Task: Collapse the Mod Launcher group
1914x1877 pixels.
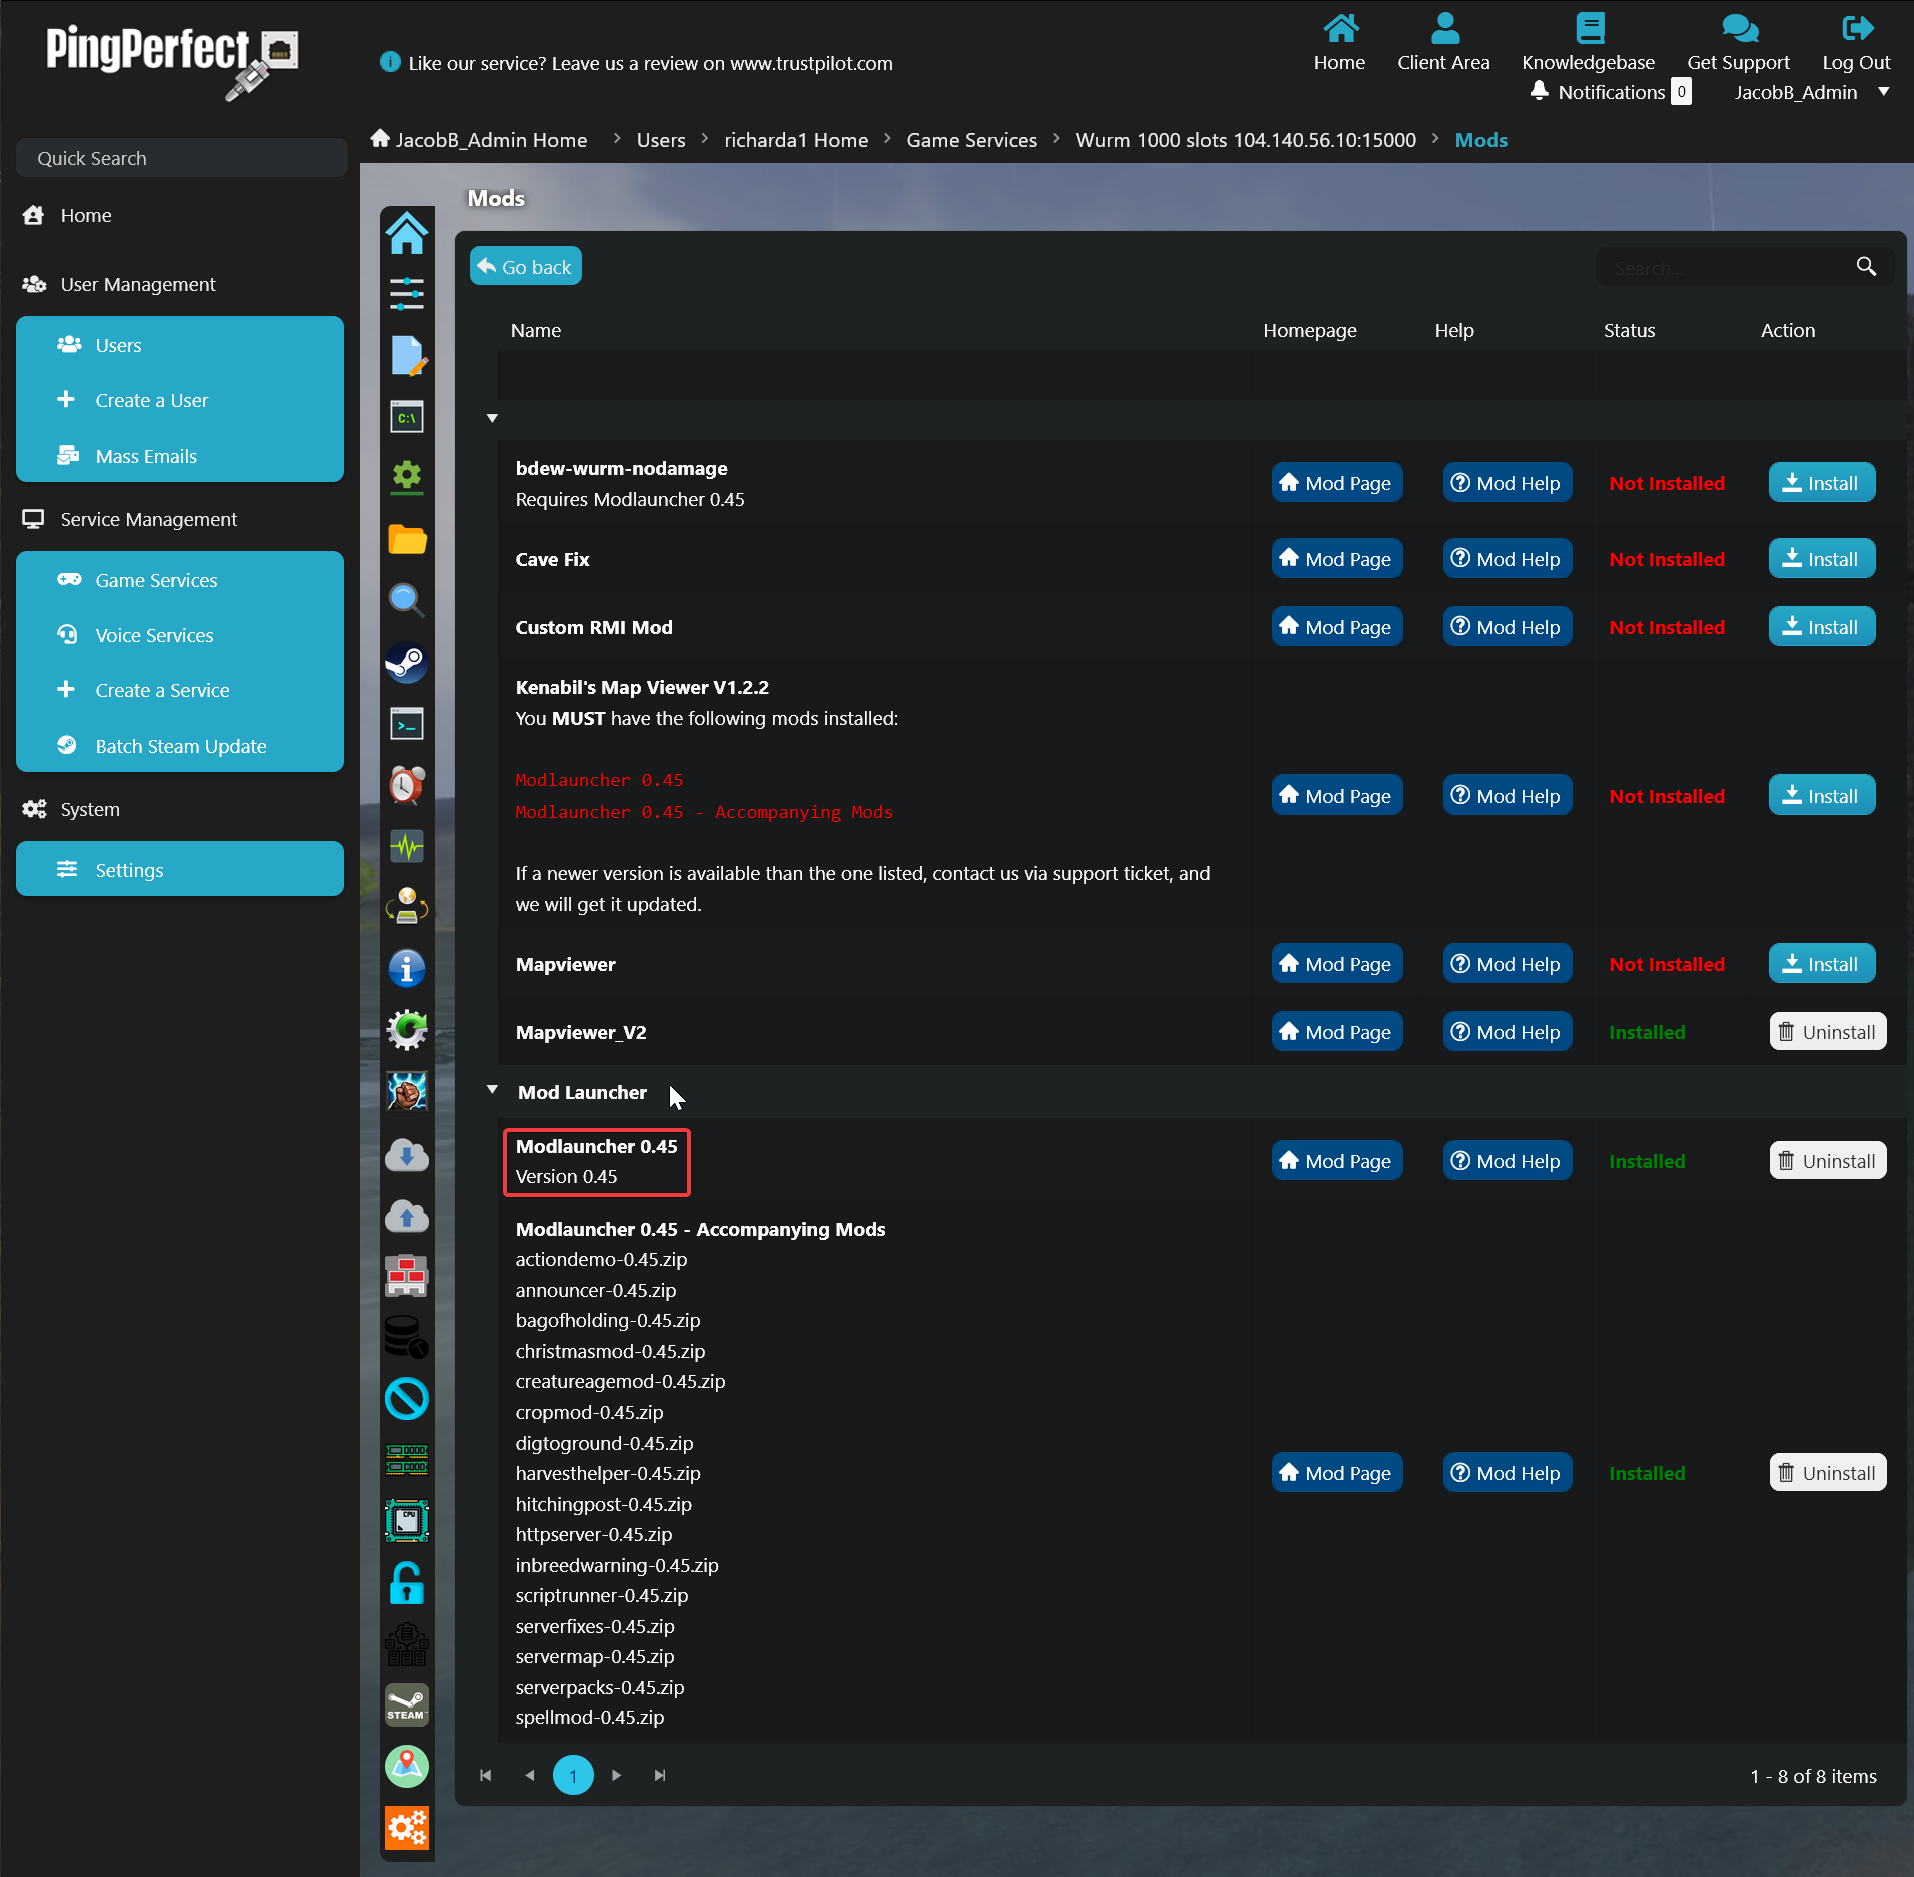Action: point(492,1091)
